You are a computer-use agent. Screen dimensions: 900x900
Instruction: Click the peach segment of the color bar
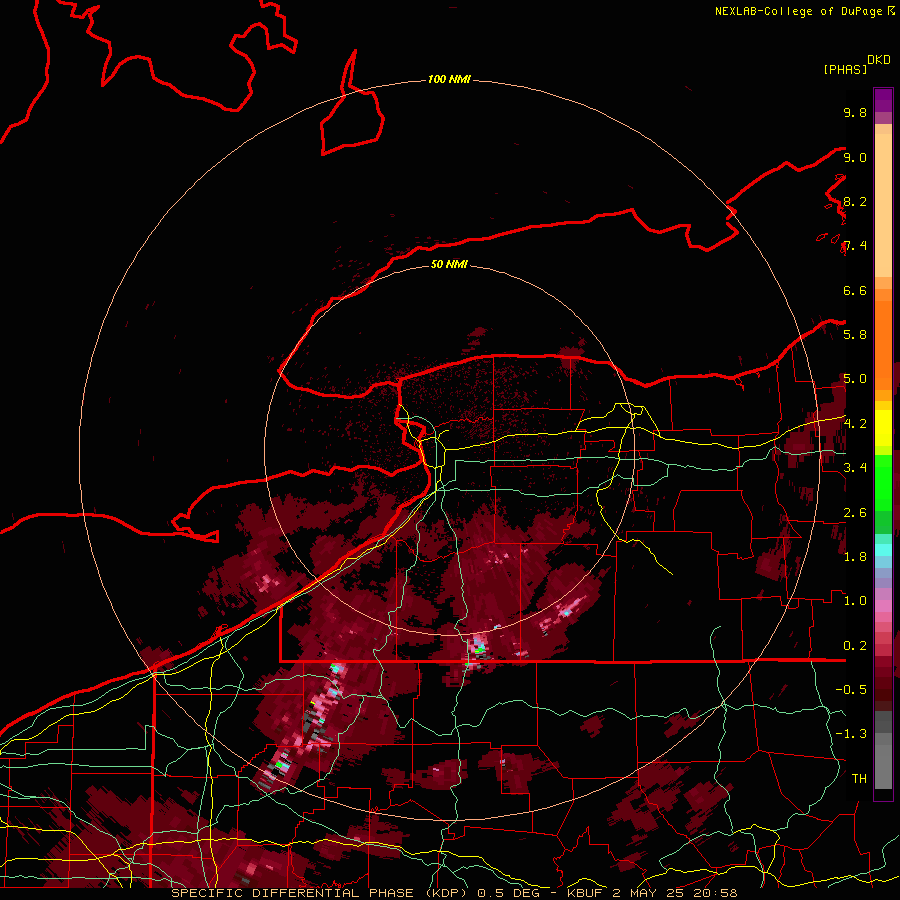883,204
